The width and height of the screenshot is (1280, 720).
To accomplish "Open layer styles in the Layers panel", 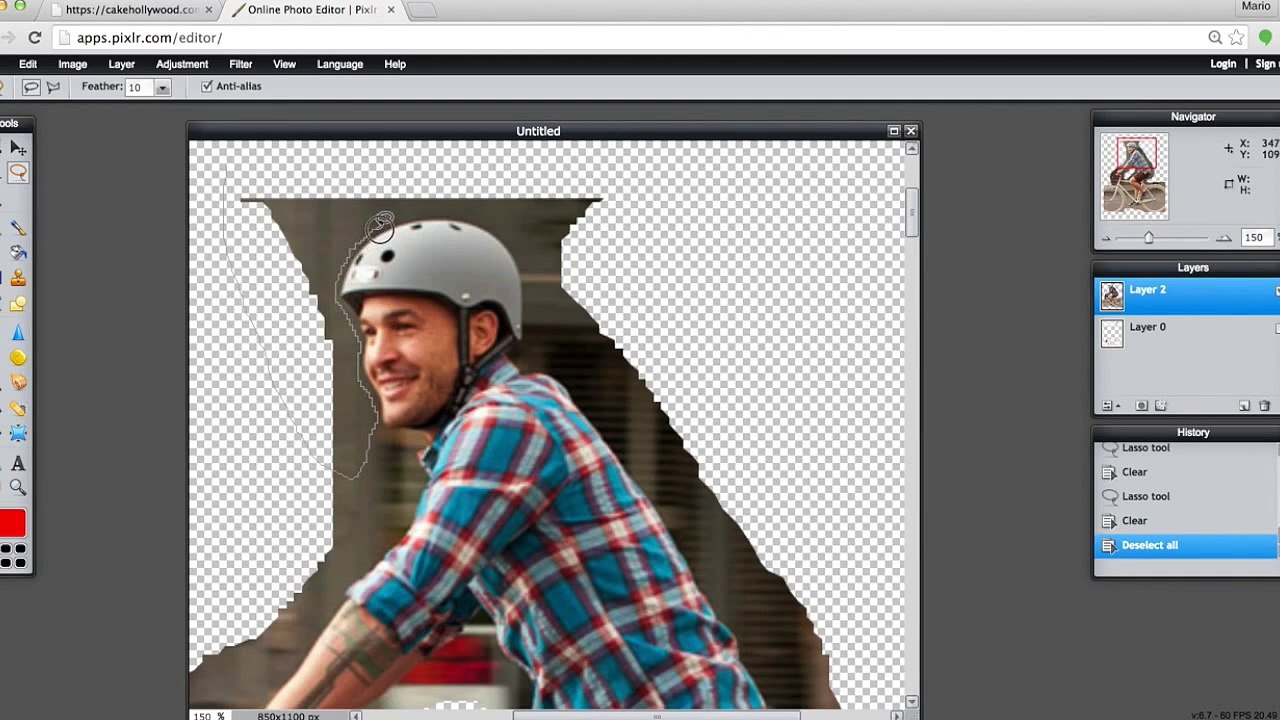I will click(1160, 406).
